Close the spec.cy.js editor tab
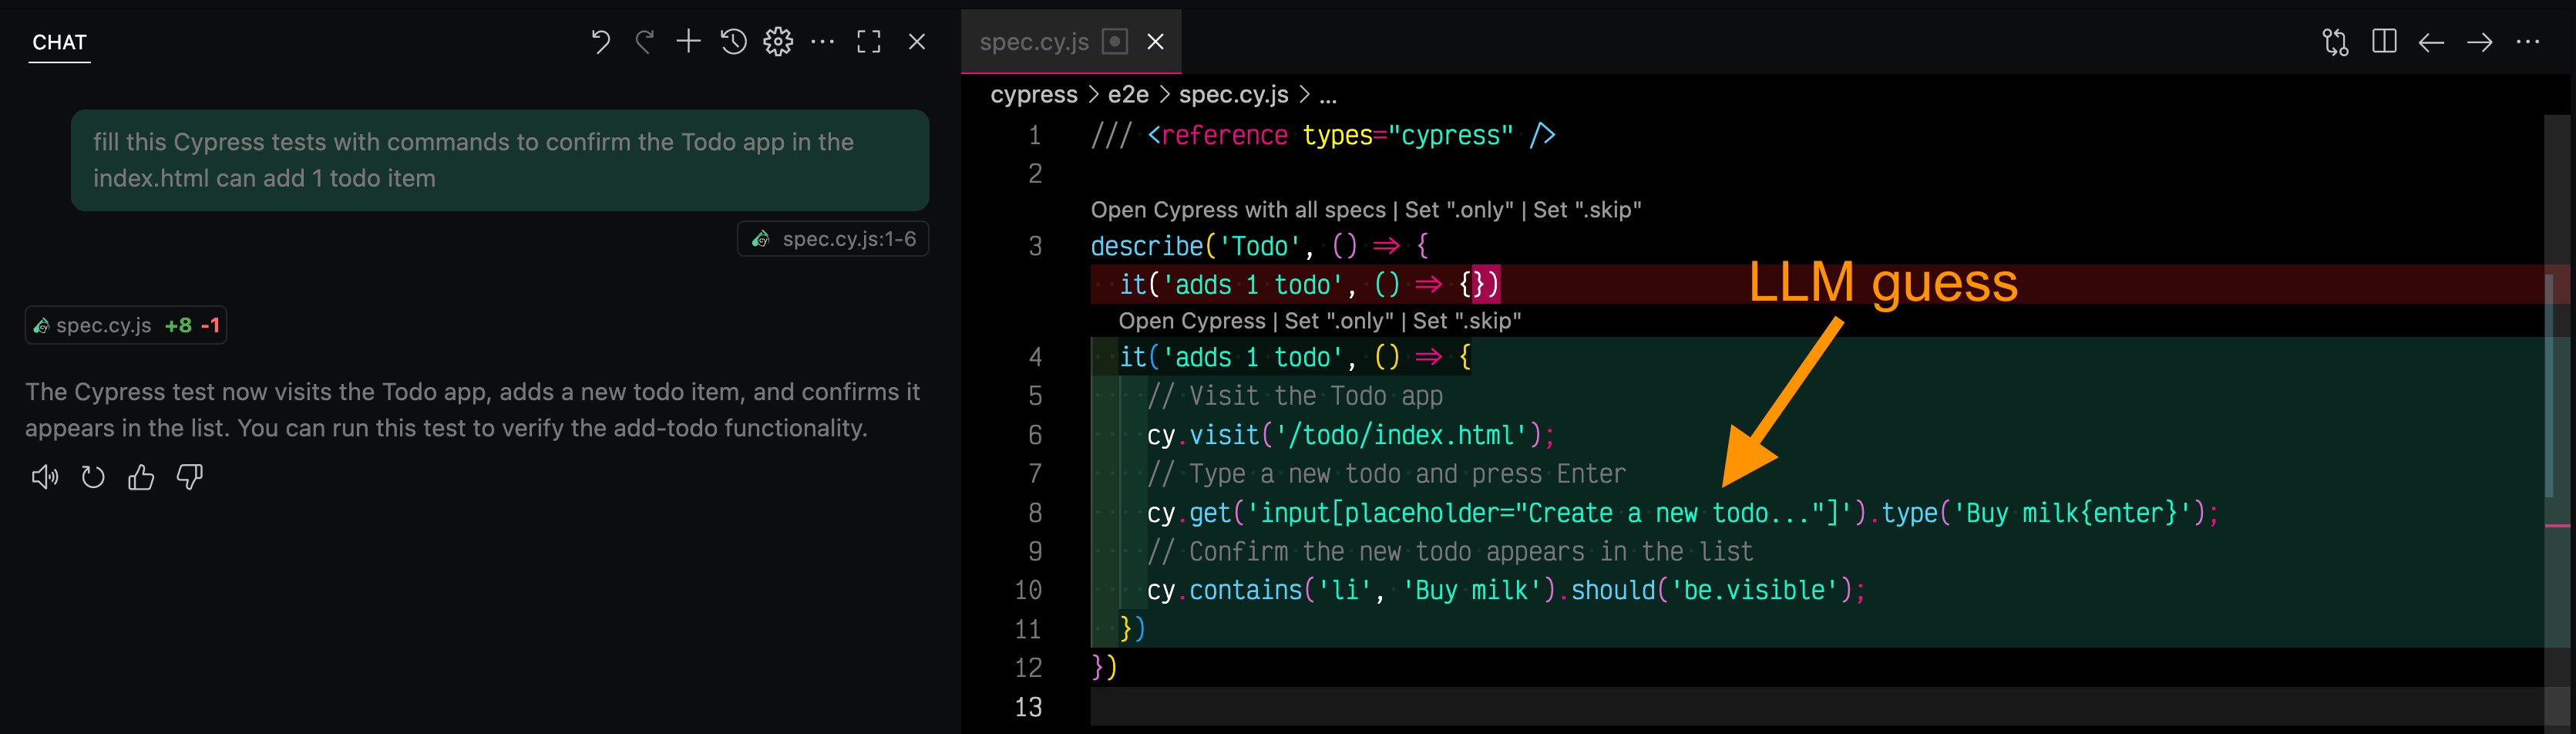Screen dimensions: 2576x734 click(1155, 42)
